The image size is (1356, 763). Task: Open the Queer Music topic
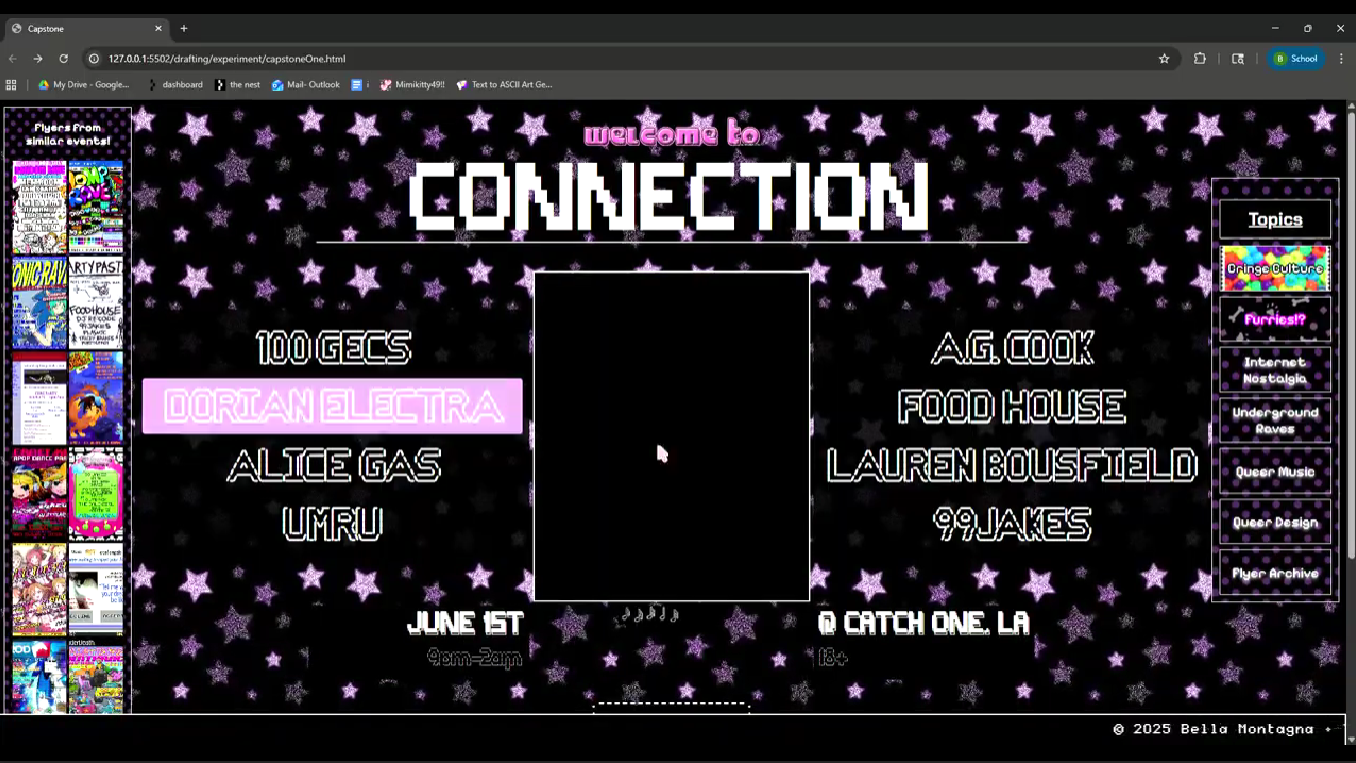1275,472
